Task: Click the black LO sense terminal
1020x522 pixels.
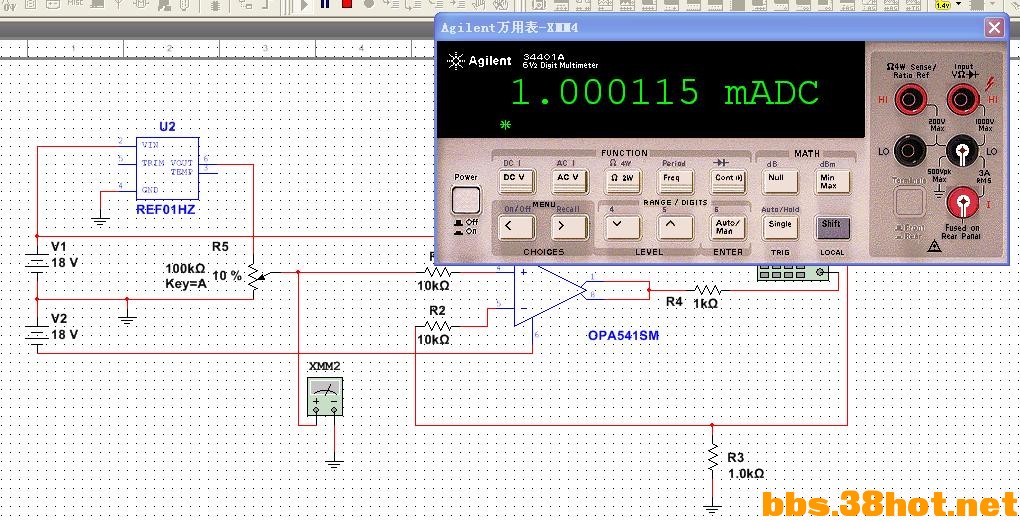Action: [911, 151]
